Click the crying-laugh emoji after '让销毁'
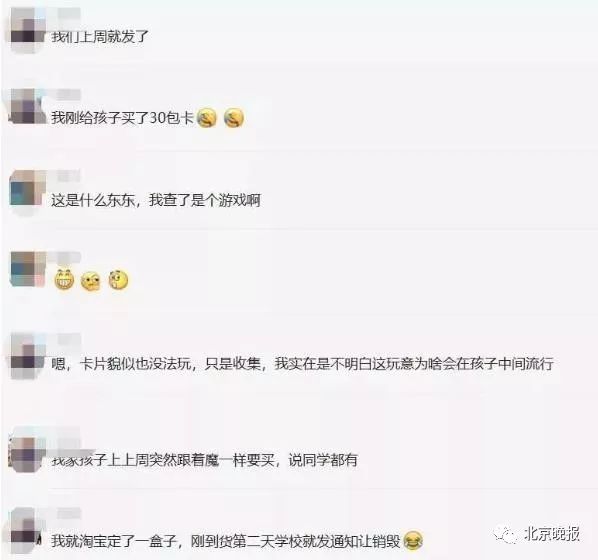 click(413, 541)
